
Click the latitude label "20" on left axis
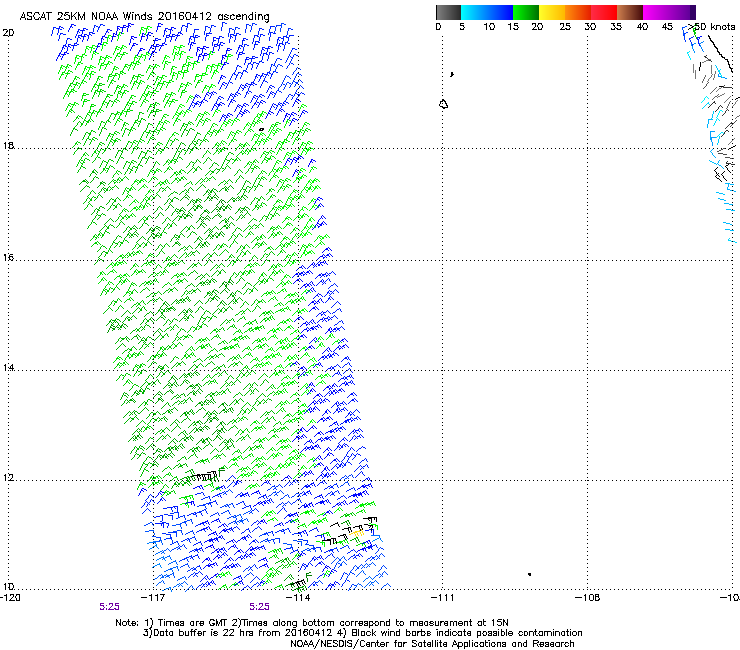pyautogui.click(x=8, y=33)
